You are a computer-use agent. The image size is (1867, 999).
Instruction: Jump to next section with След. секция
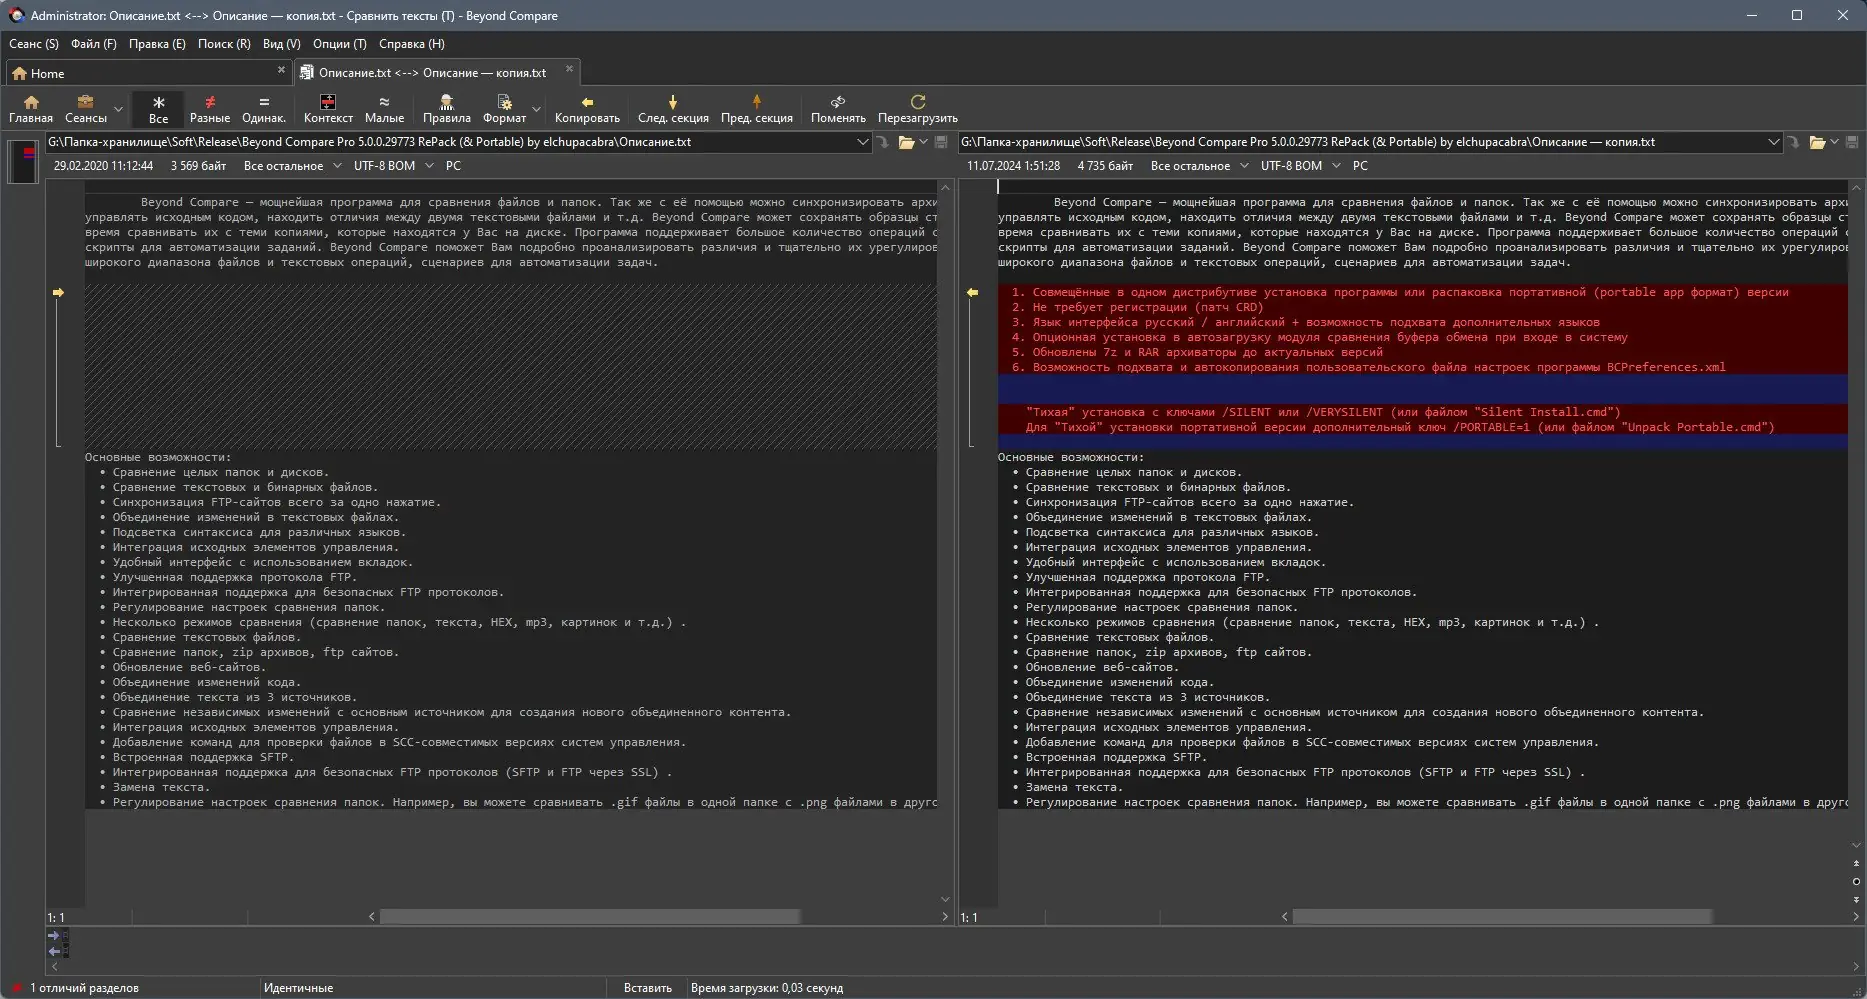673,109
